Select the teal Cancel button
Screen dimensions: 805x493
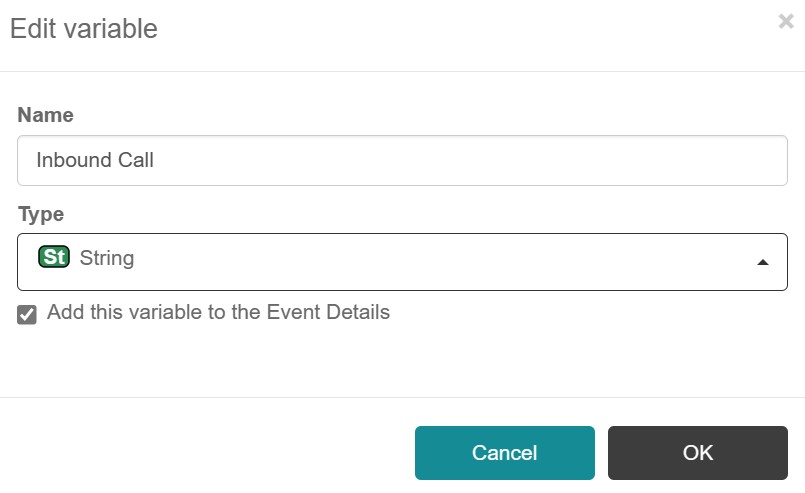[x=504, y=453]
